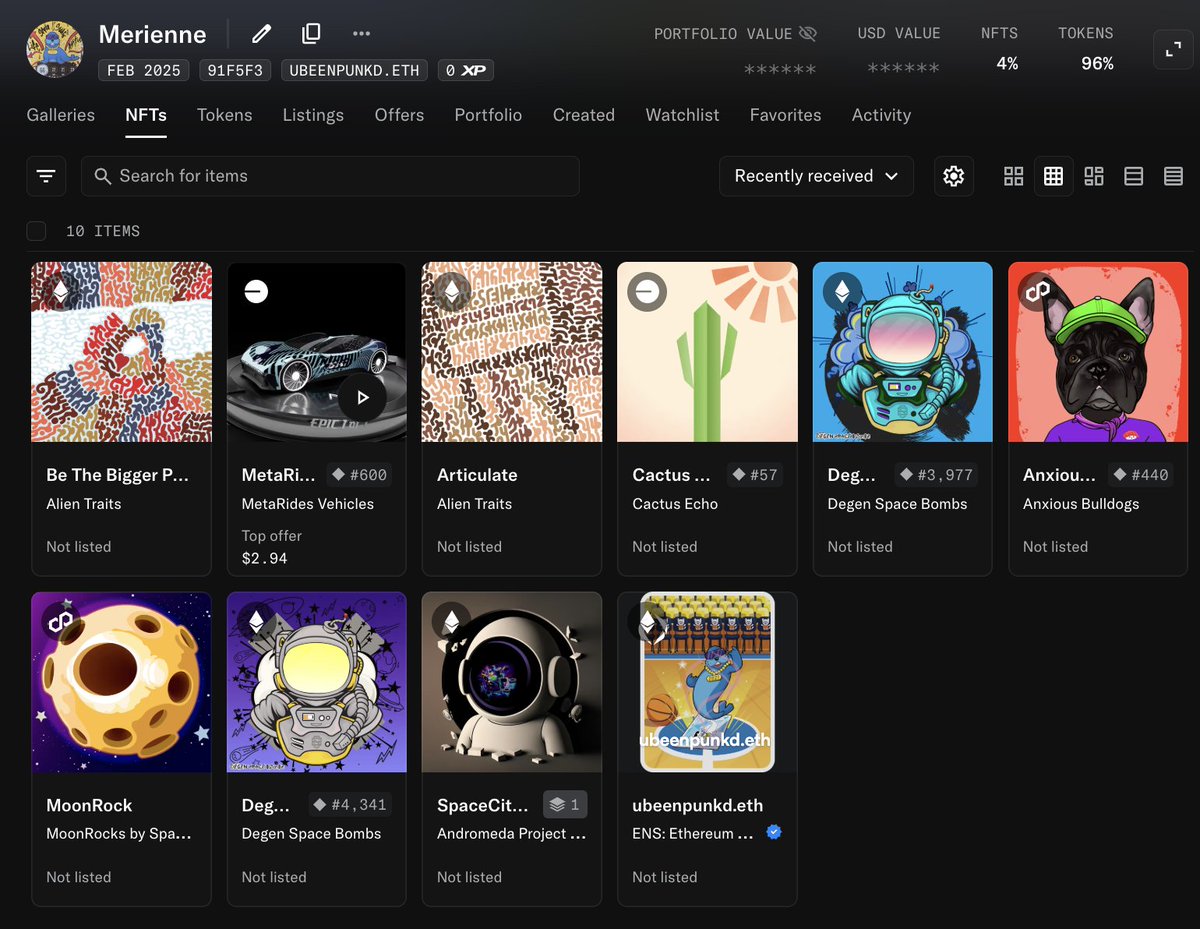Click the FEB 2025 join date tag
This screenshot has width=1200, height=929.
(x=145, y=70)
